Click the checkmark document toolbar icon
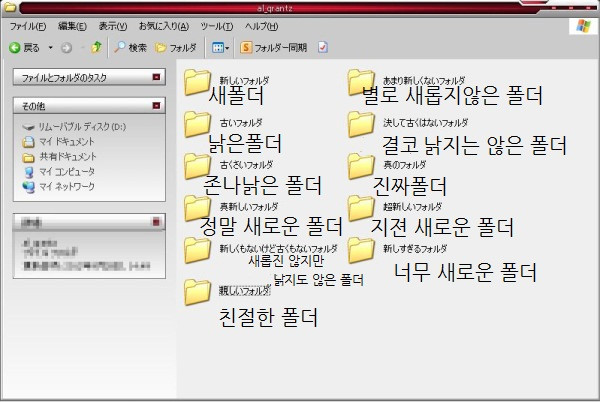Image resolution: width=600 pixels, height=402 pixels. click(x=323, y=47)
